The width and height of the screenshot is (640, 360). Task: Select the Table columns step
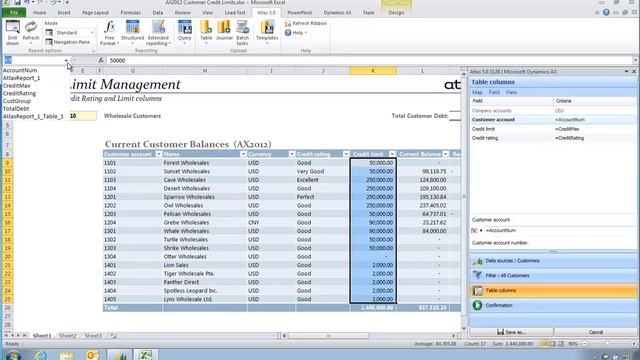[553, 291]
